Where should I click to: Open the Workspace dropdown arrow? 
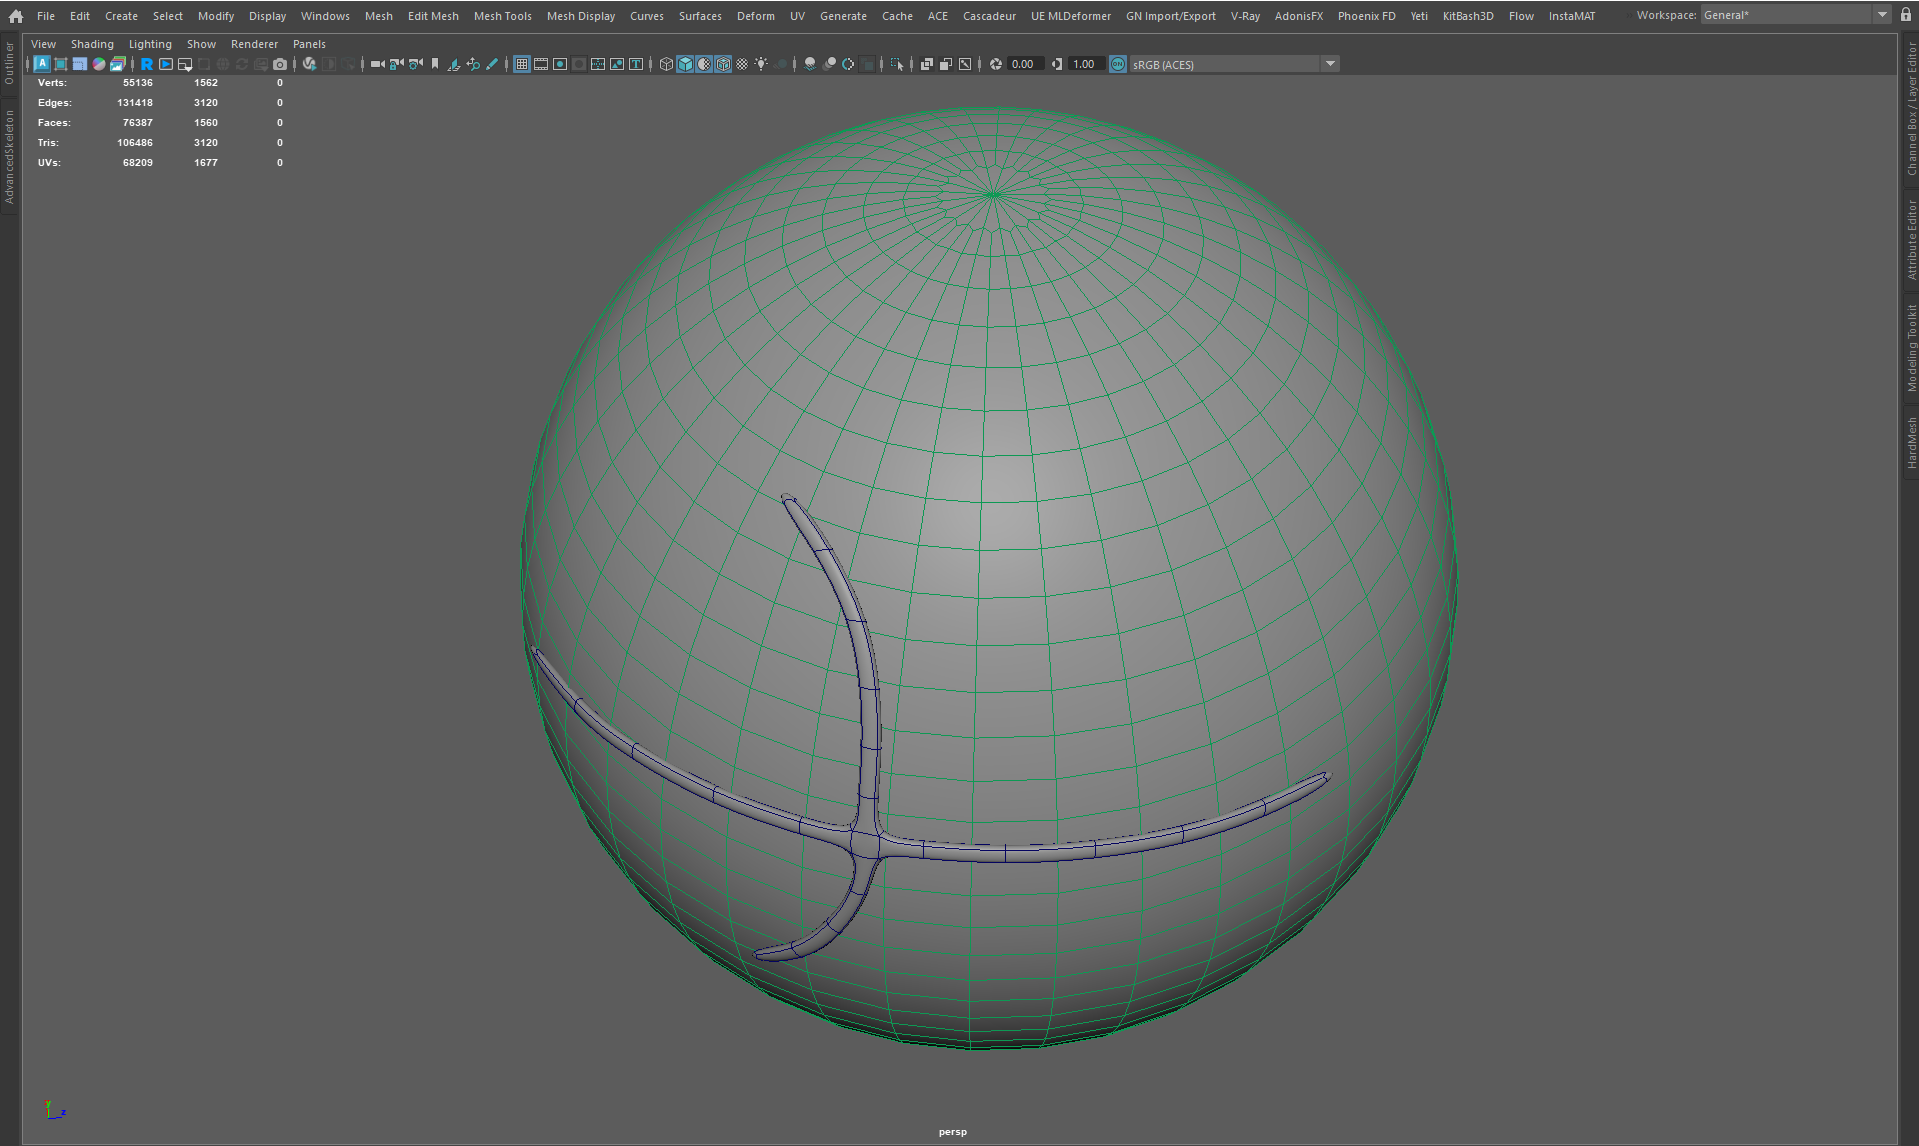pyautogui.click(x=1882, y=15)
